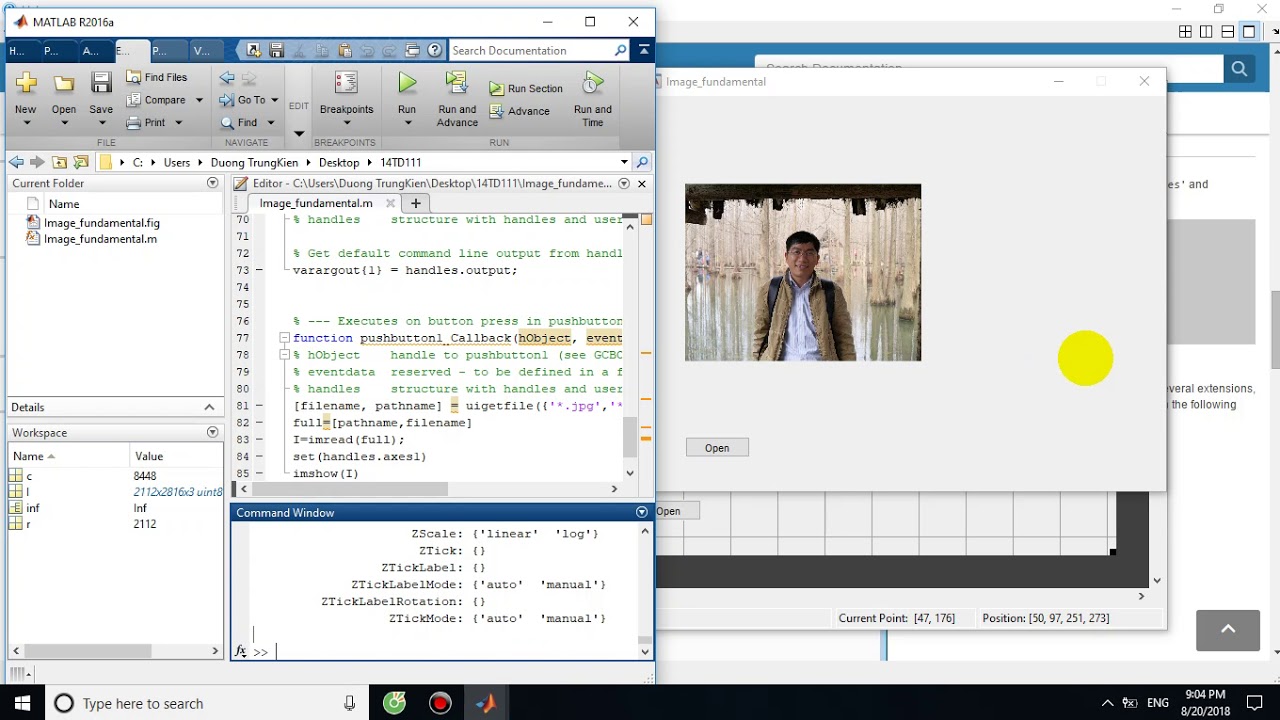Screen dimensions: 1280x720
Task: Click the Advance button in RUN section
Action: click(519, 111)
